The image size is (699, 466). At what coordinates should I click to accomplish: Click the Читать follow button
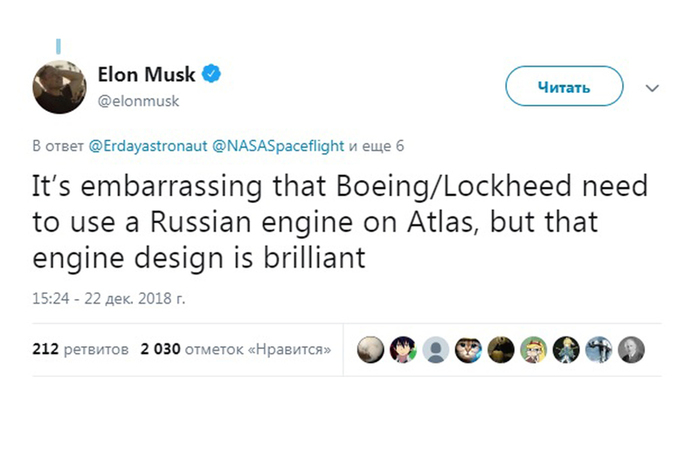[x=564, y=86]
